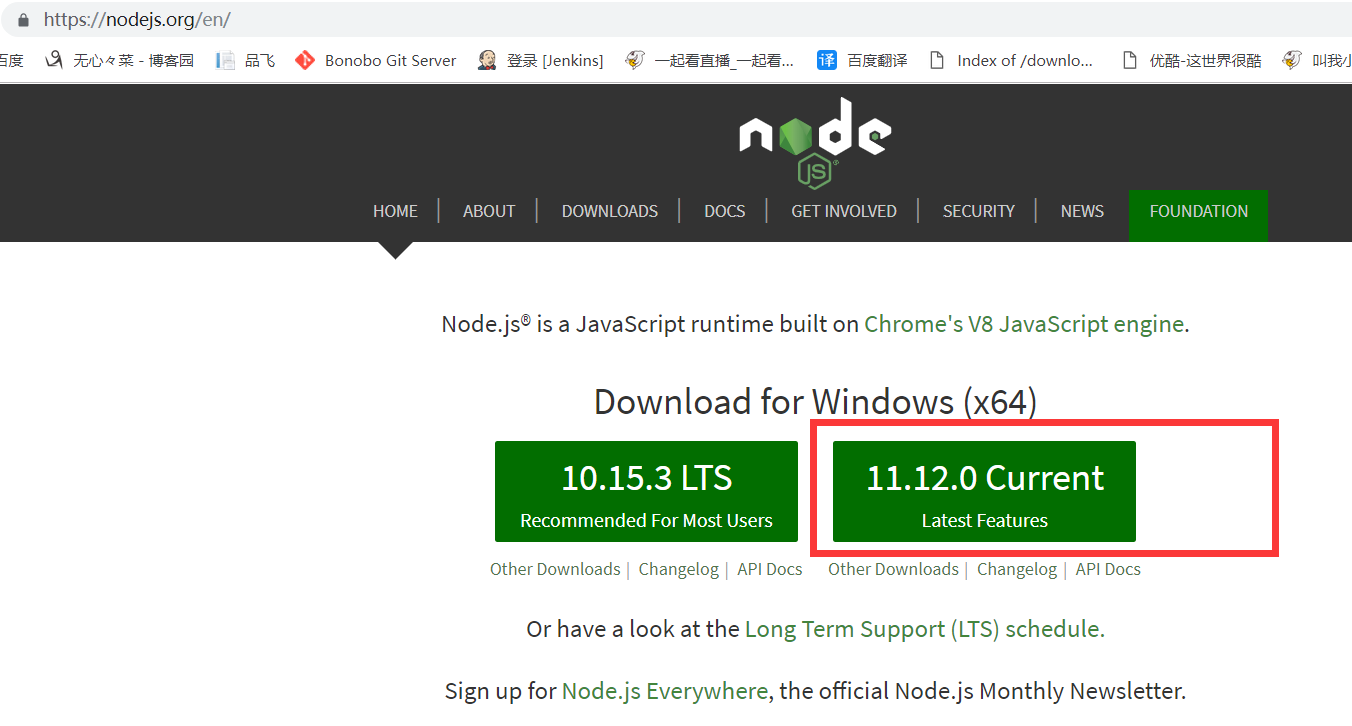The height and width of the screenshot is (726, 1352).
Task: Open API Docs under the Current button
Action: coord(1108,569)
